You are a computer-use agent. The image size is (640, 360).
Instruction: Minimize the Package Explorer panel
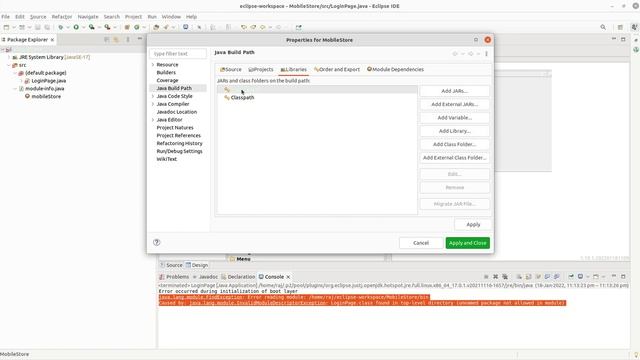click(140, 39)
